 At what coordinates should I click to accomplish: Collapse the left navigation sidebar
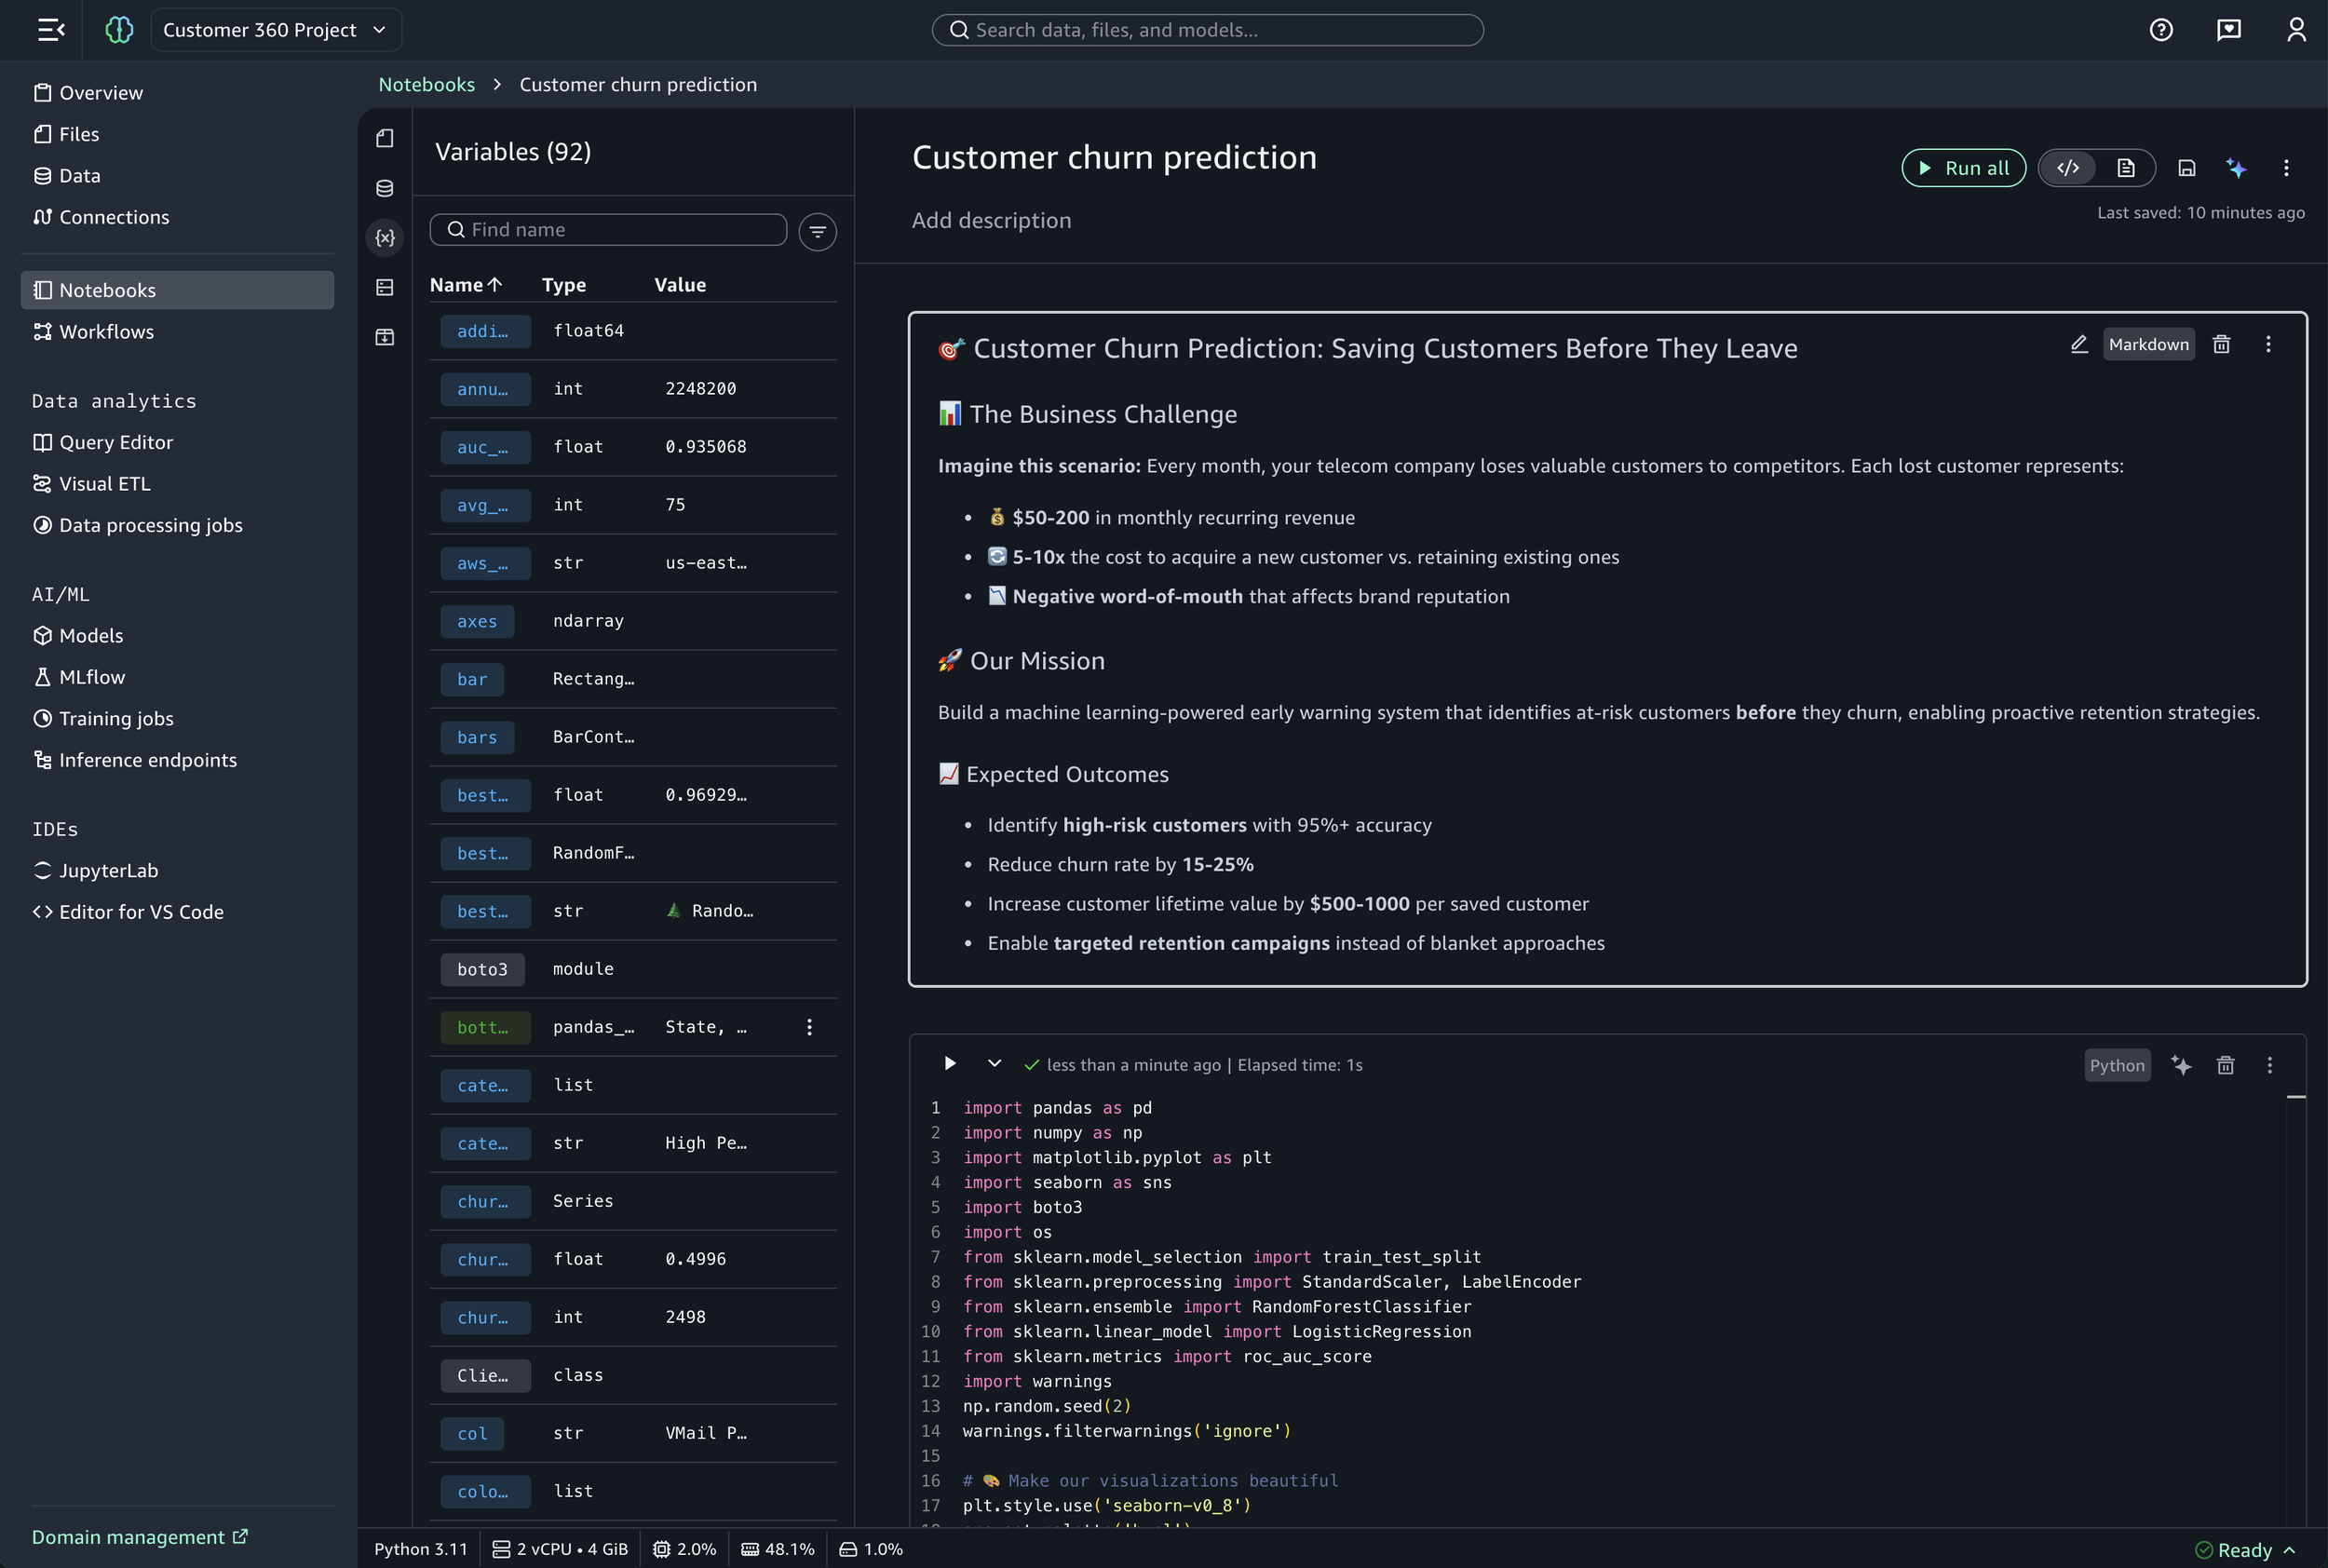click(x=50, y=29)
